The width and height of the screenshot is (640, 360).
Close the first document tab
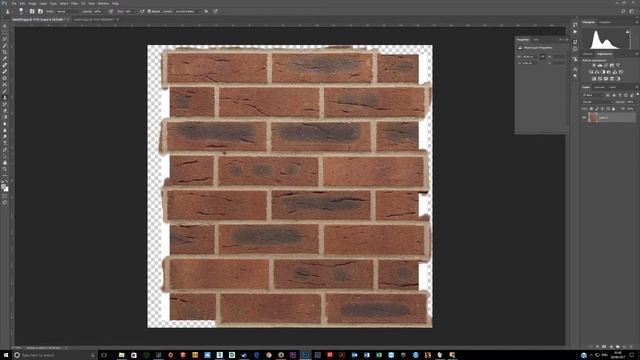pyautogui.click(x=68, y=19)
